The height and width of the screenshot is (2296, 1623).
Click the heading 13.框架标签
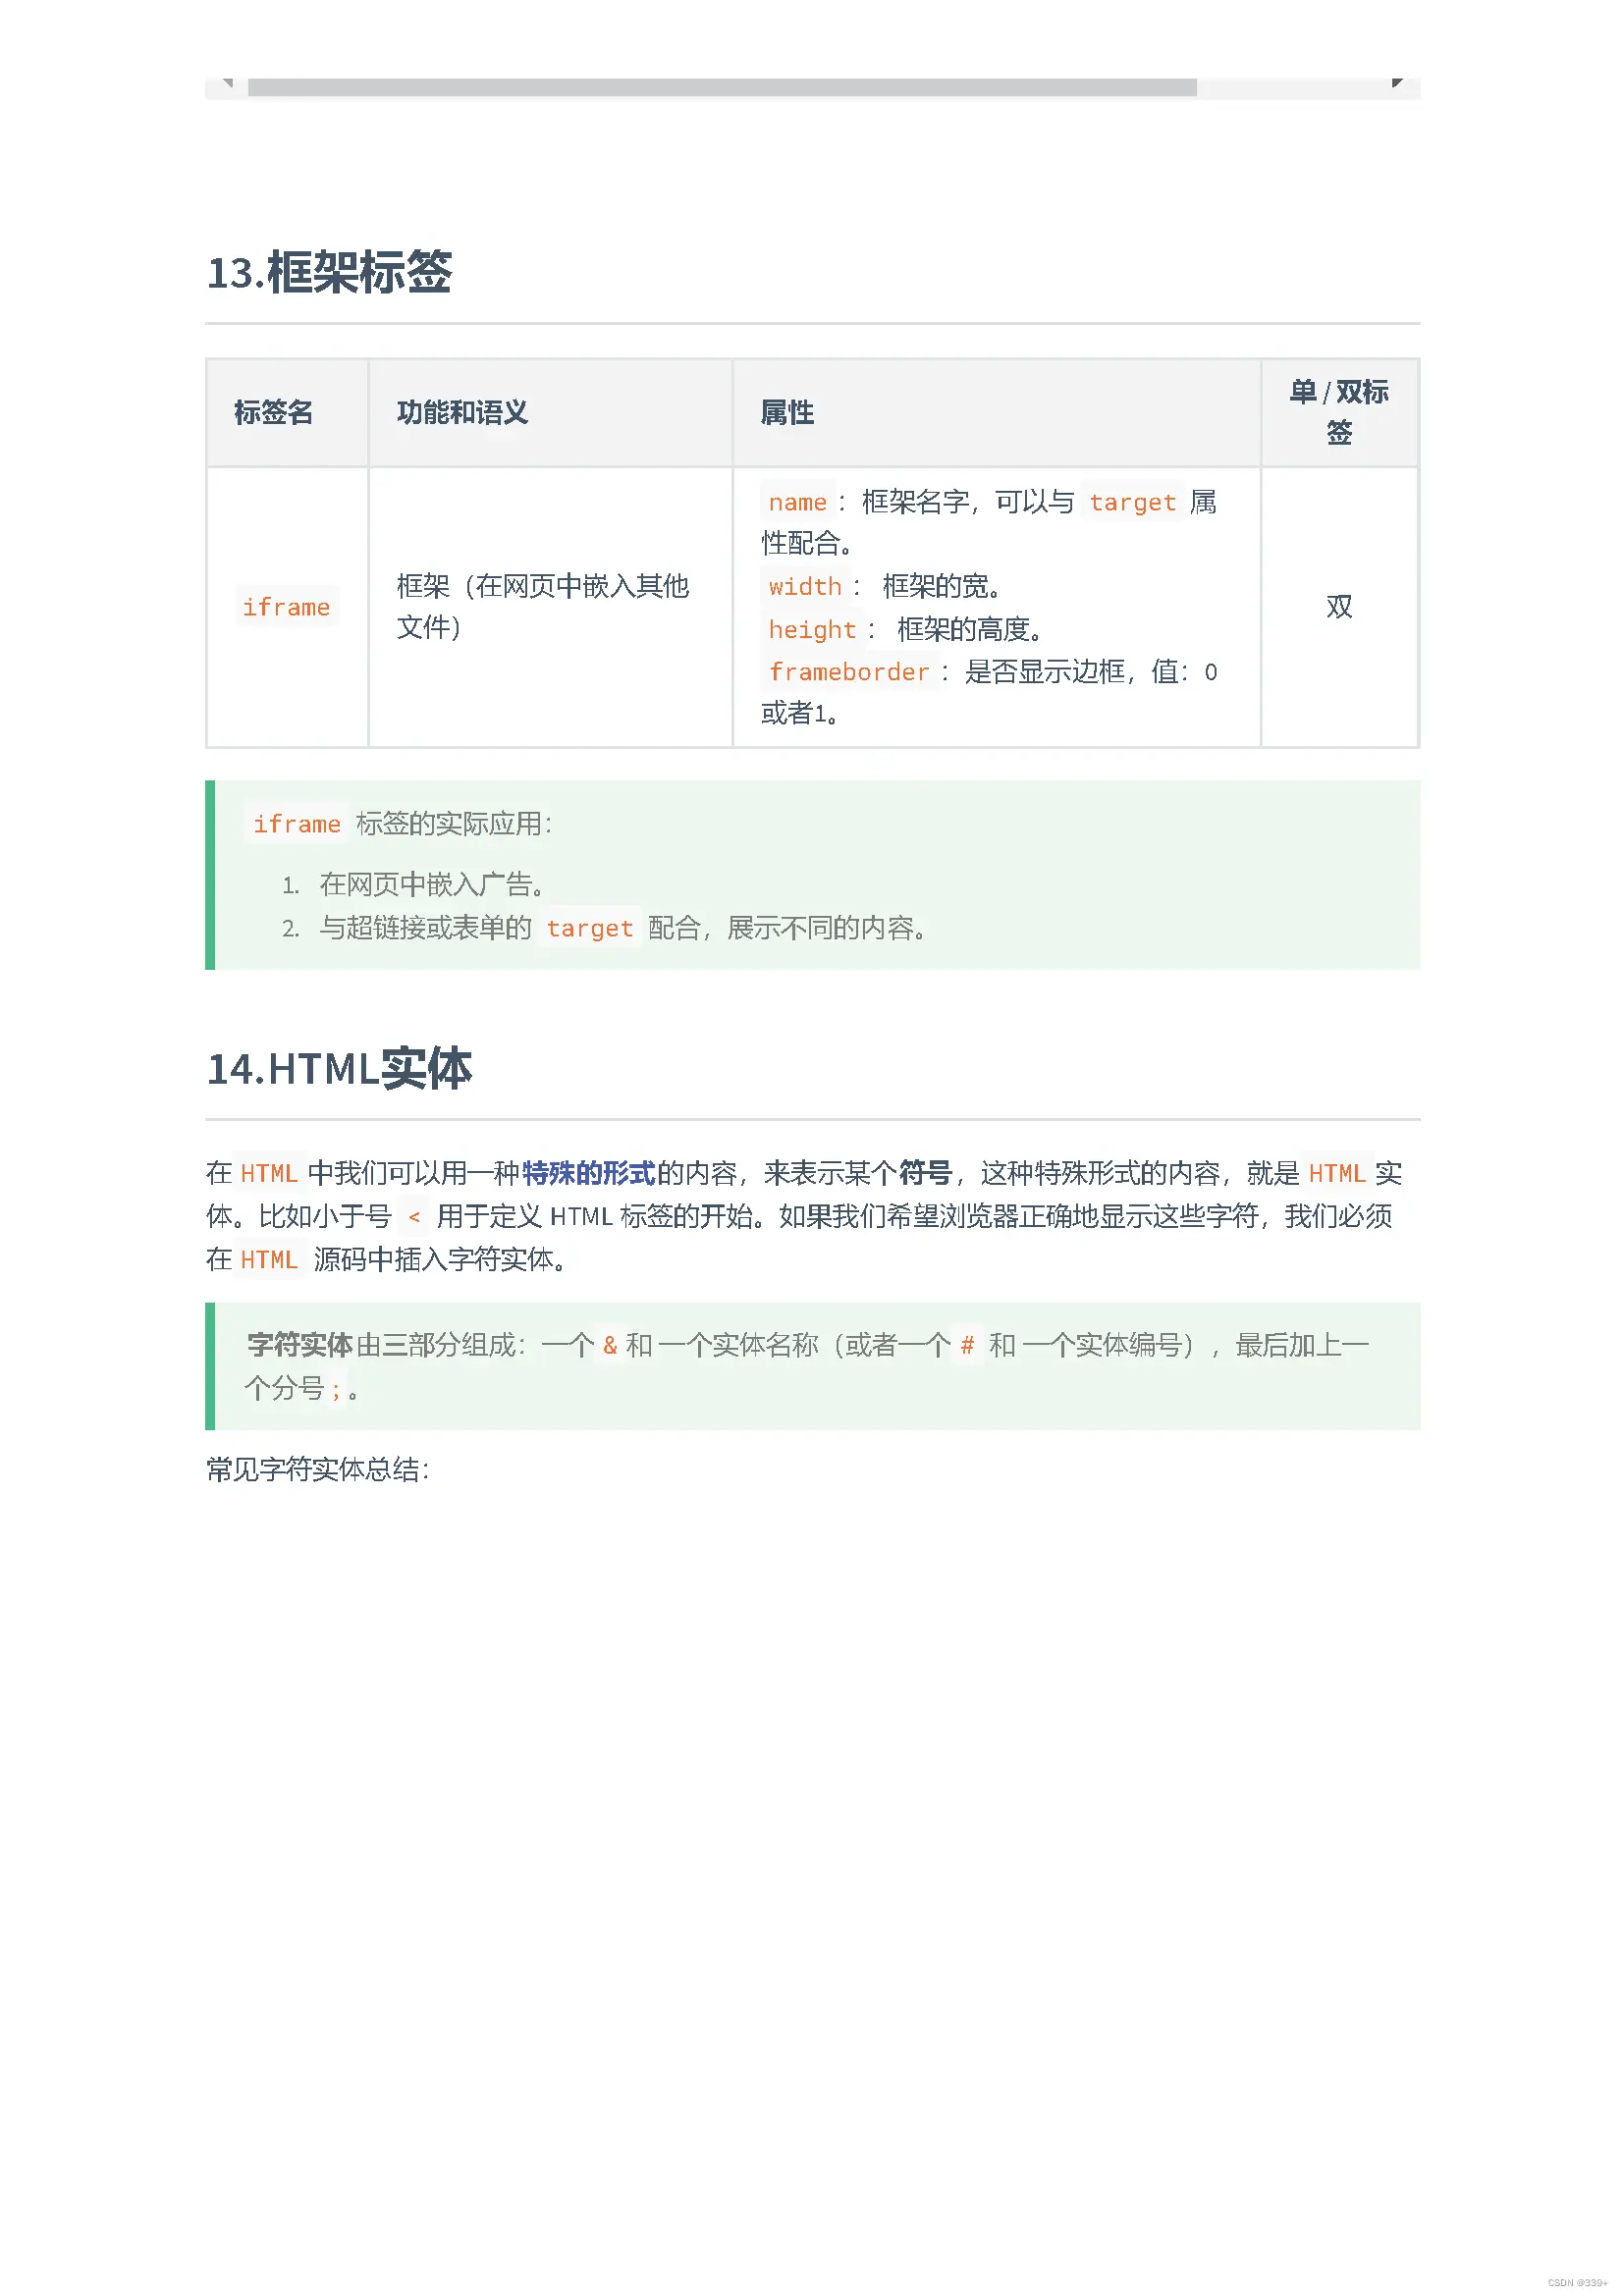(329, 273)
